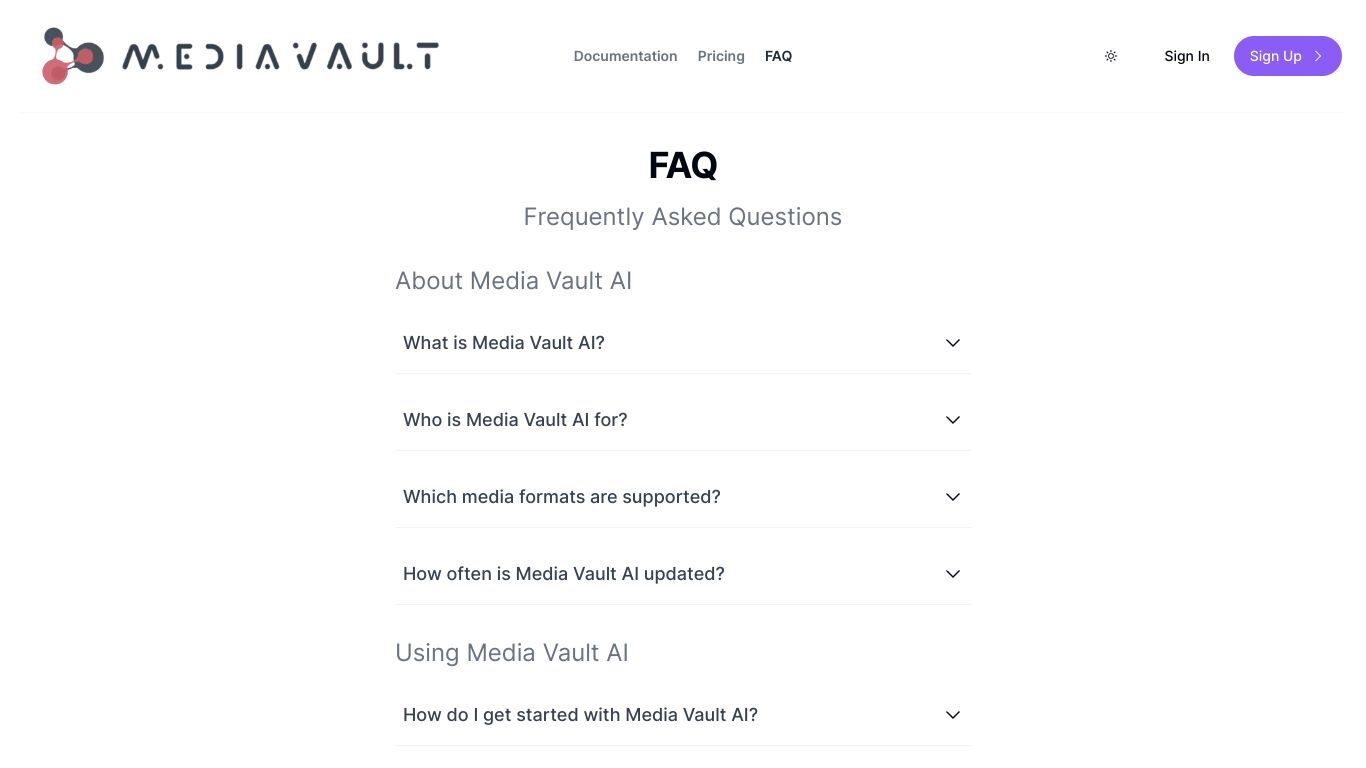Open the Documentation nav link
Image resolution: width=1366 pixels, height=768 pixels.
[x=625, y=56]
